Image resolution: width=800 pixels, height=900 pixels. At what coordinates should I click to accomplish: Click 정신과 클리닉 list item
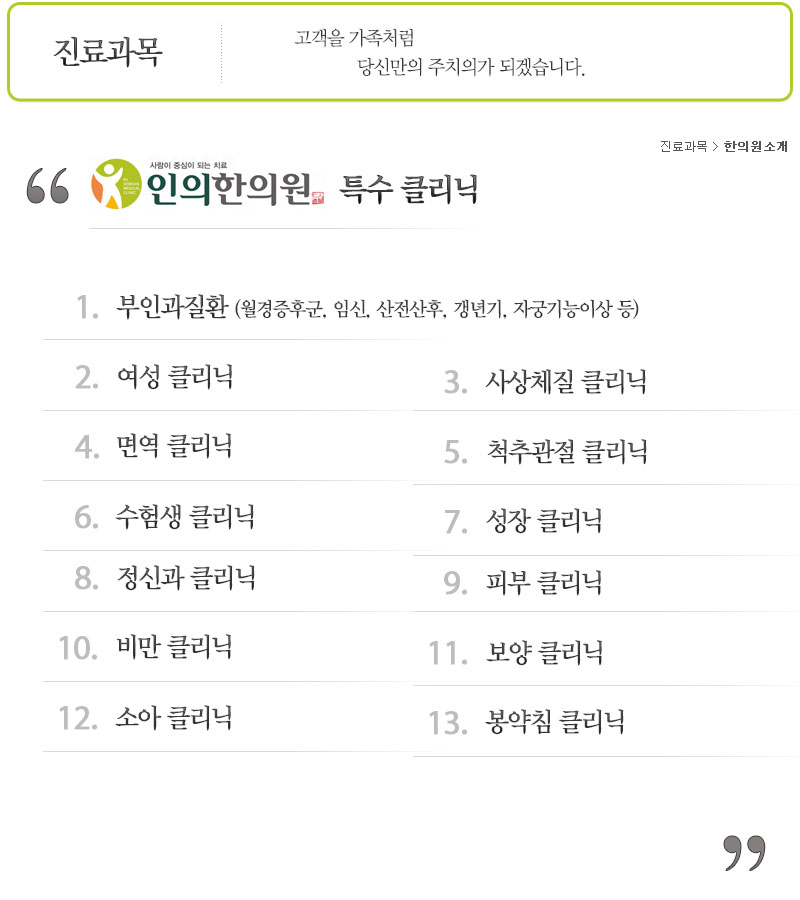186,578
